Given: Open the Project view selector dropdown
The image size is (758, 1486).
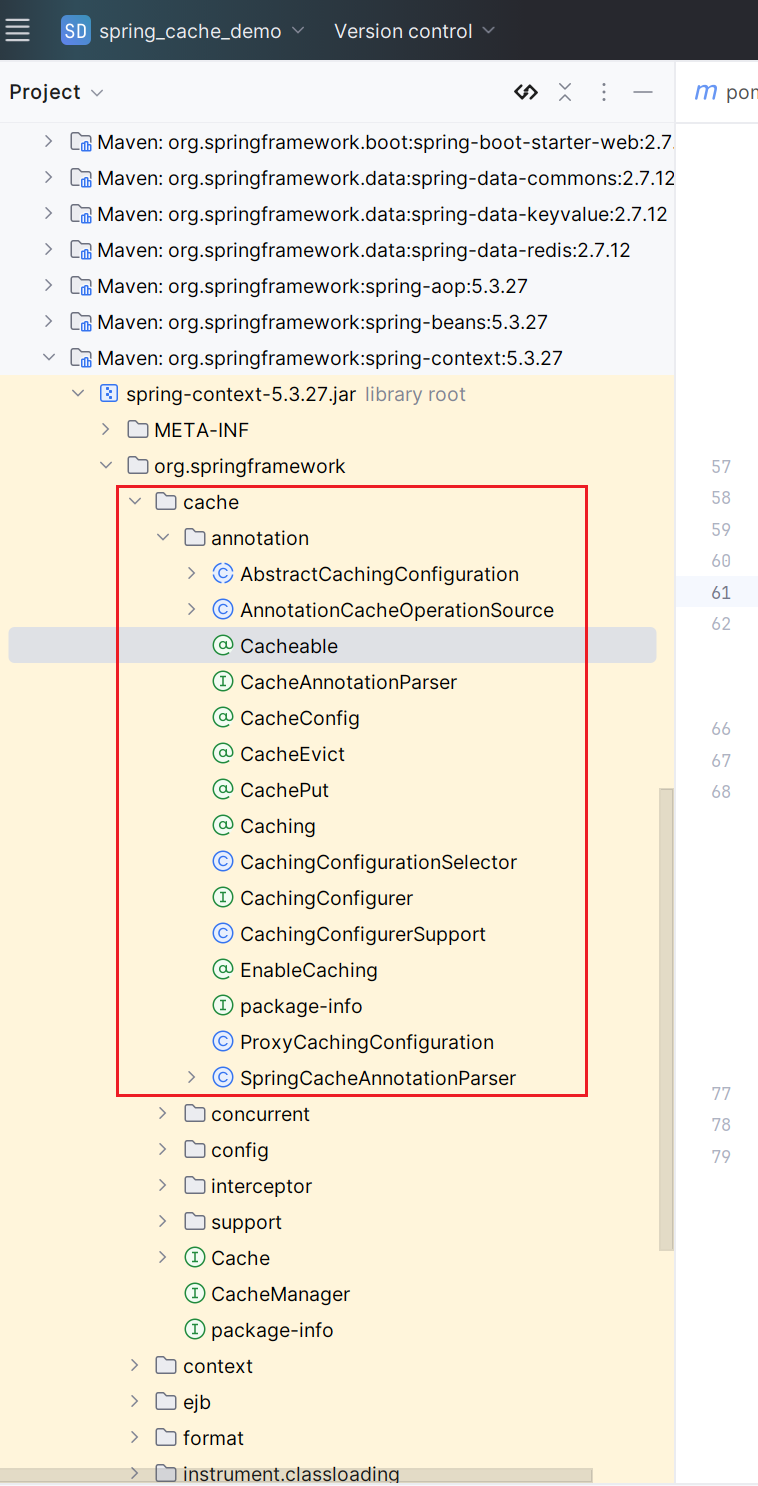Looking at the screenshot, I should pos(56,92).
